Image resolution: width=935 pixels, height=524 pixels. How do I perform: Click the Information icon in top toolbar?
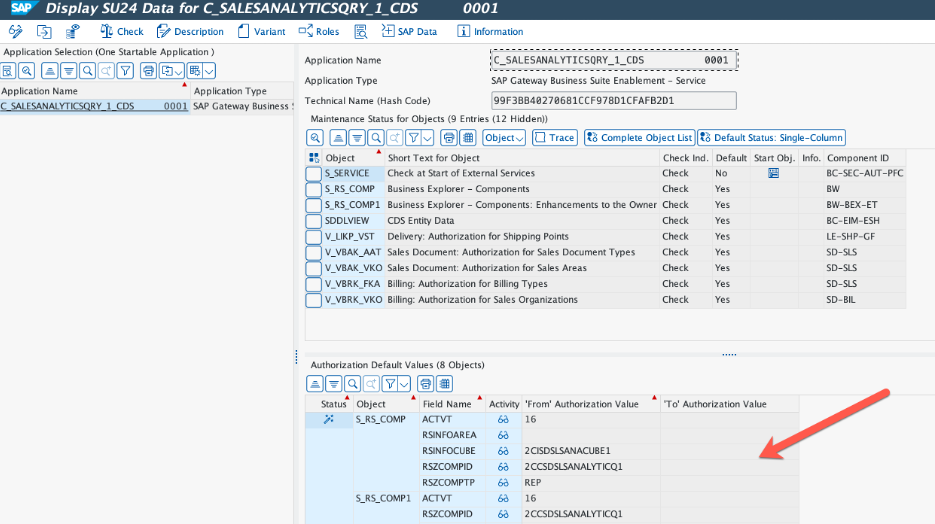pyautogui.click(x=463, y=32)
